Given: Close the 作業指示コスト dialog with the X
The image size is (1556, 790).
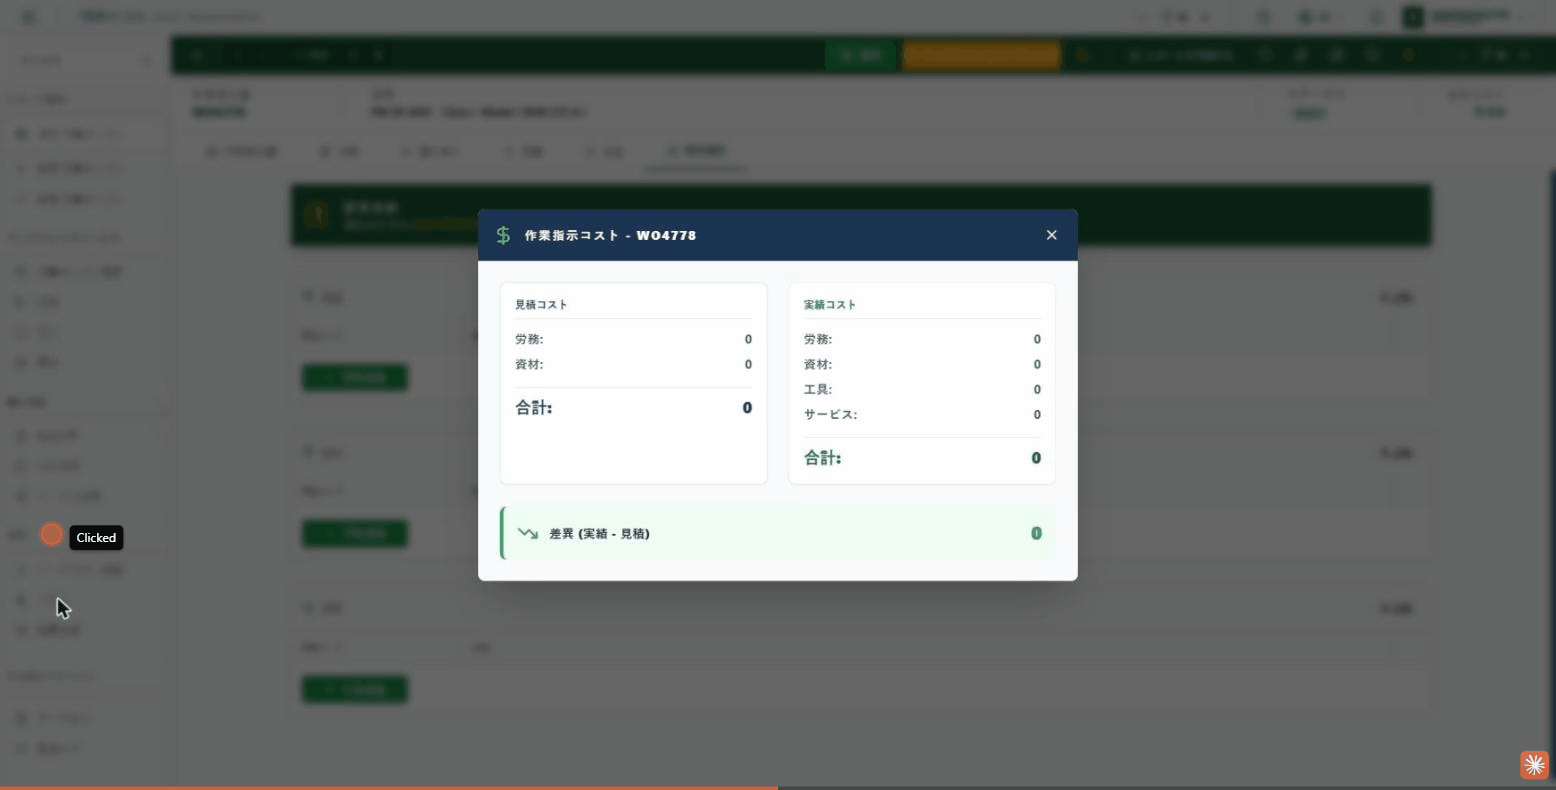Looking at the screenshot, I should (1051, 235).
